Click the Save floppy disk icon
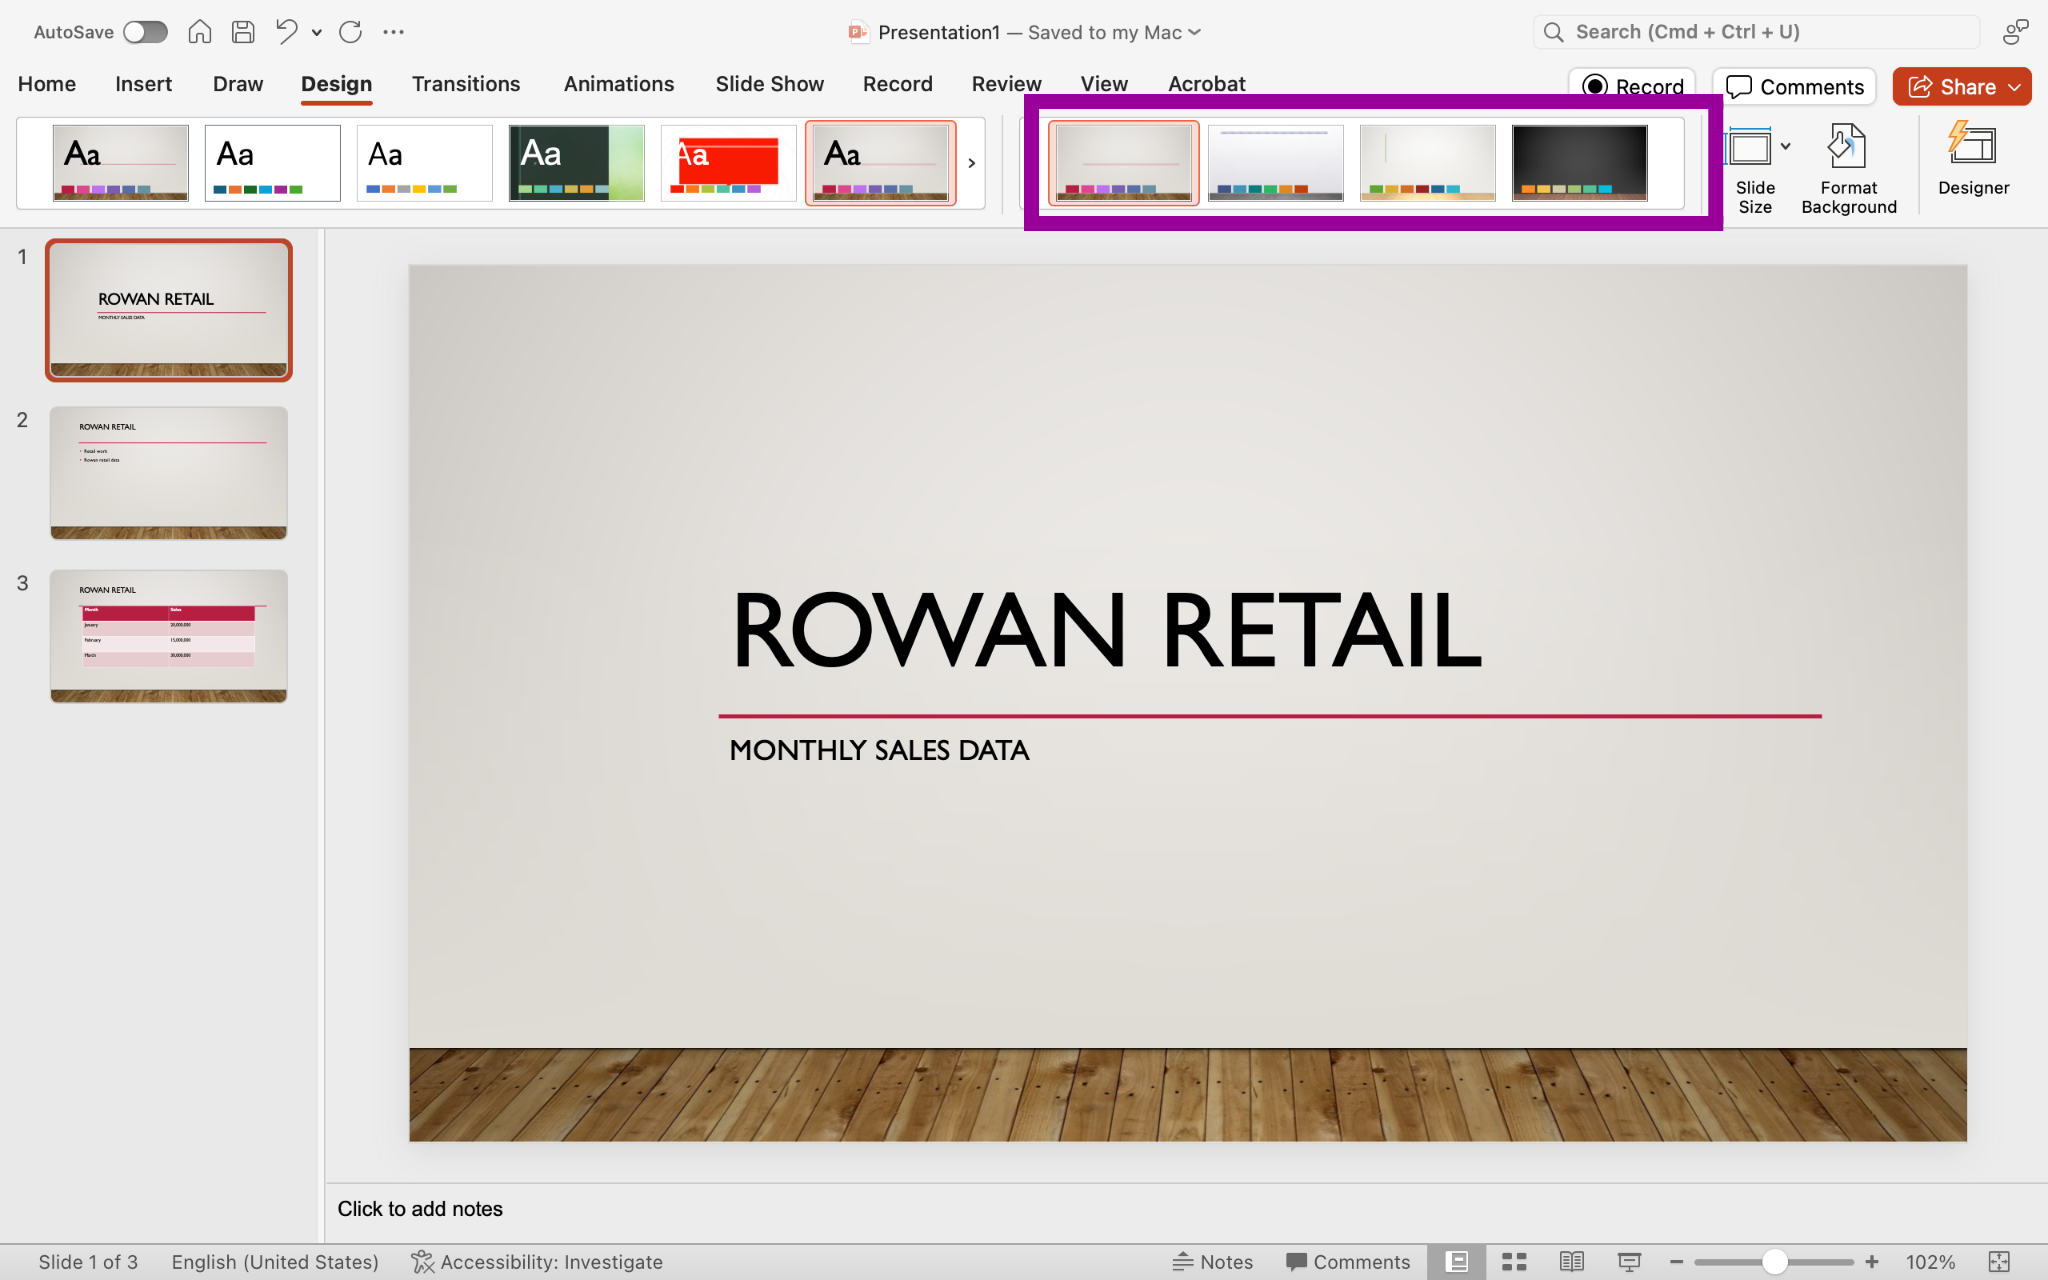 tap(243, 32)
